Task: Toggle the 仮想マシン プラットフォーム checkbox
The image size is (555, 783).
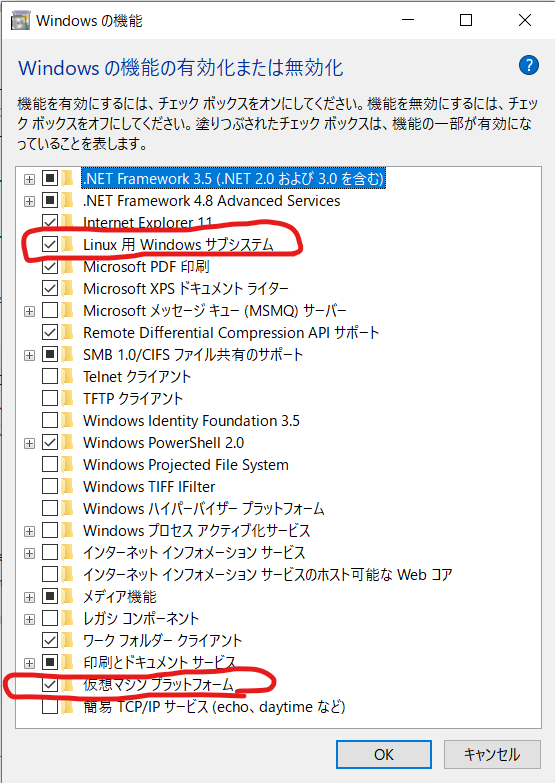Action: pyautogui.click(x=50, y=684)
